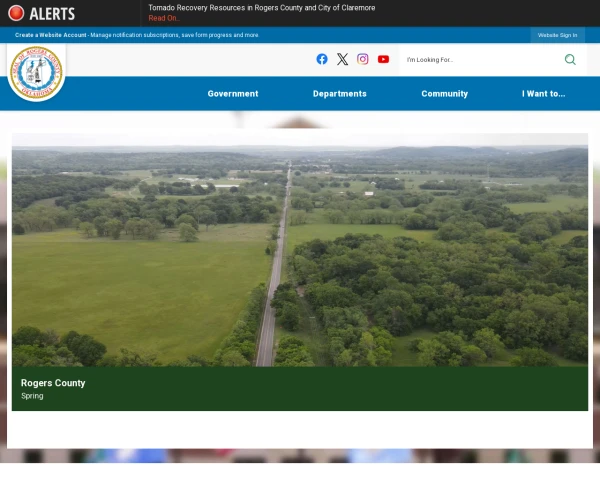Open the Community menu
Image resolution: width=600 pixels, height=480 pixels.
(x=444, y=94)
